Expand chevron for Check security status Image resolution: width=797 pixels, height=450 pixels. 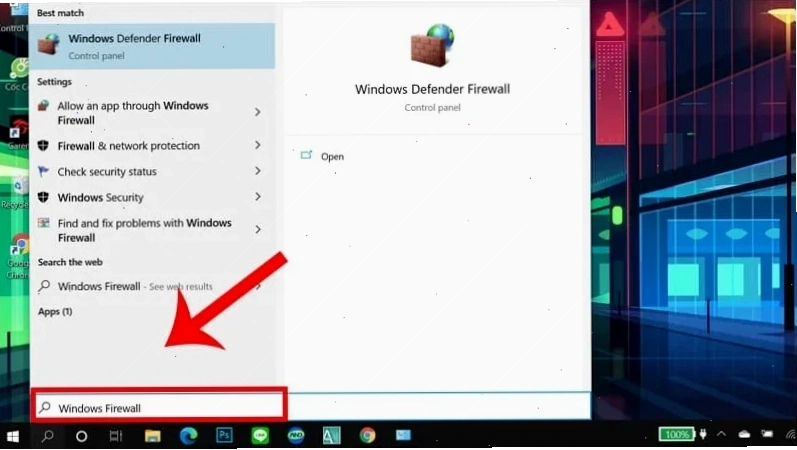pos(258,171)
